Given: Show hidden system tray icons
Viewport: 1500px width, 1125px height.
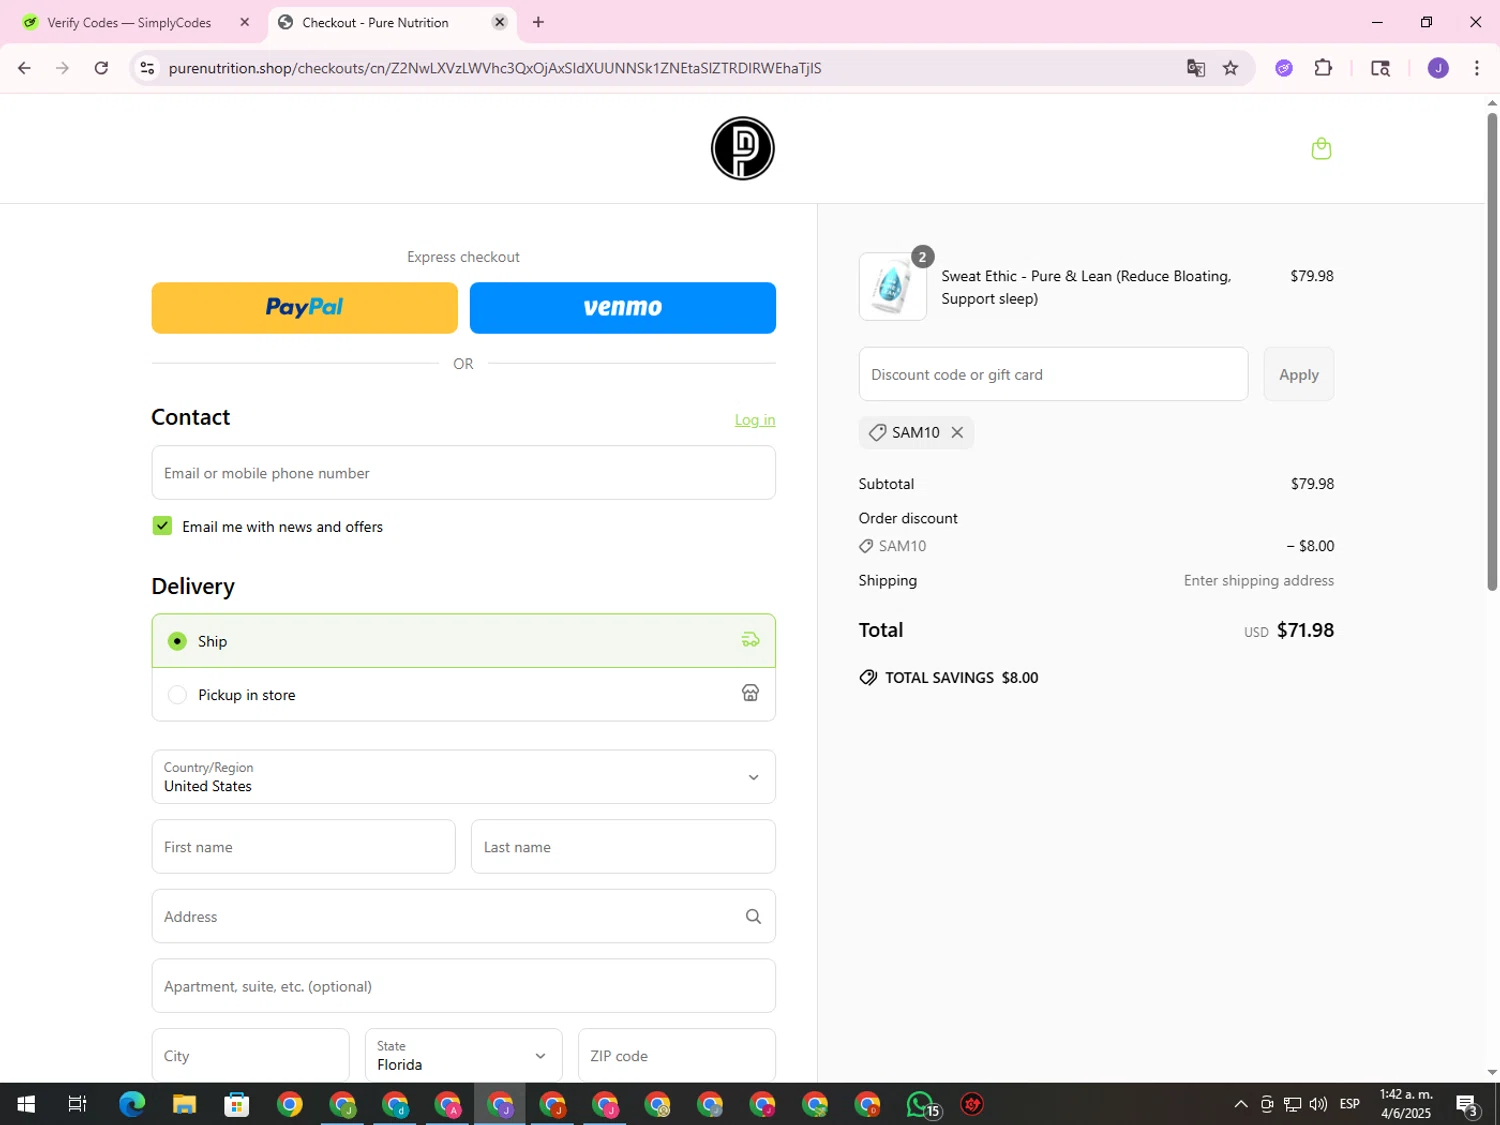Looking at the screenshot, I should (1240, 1104).
